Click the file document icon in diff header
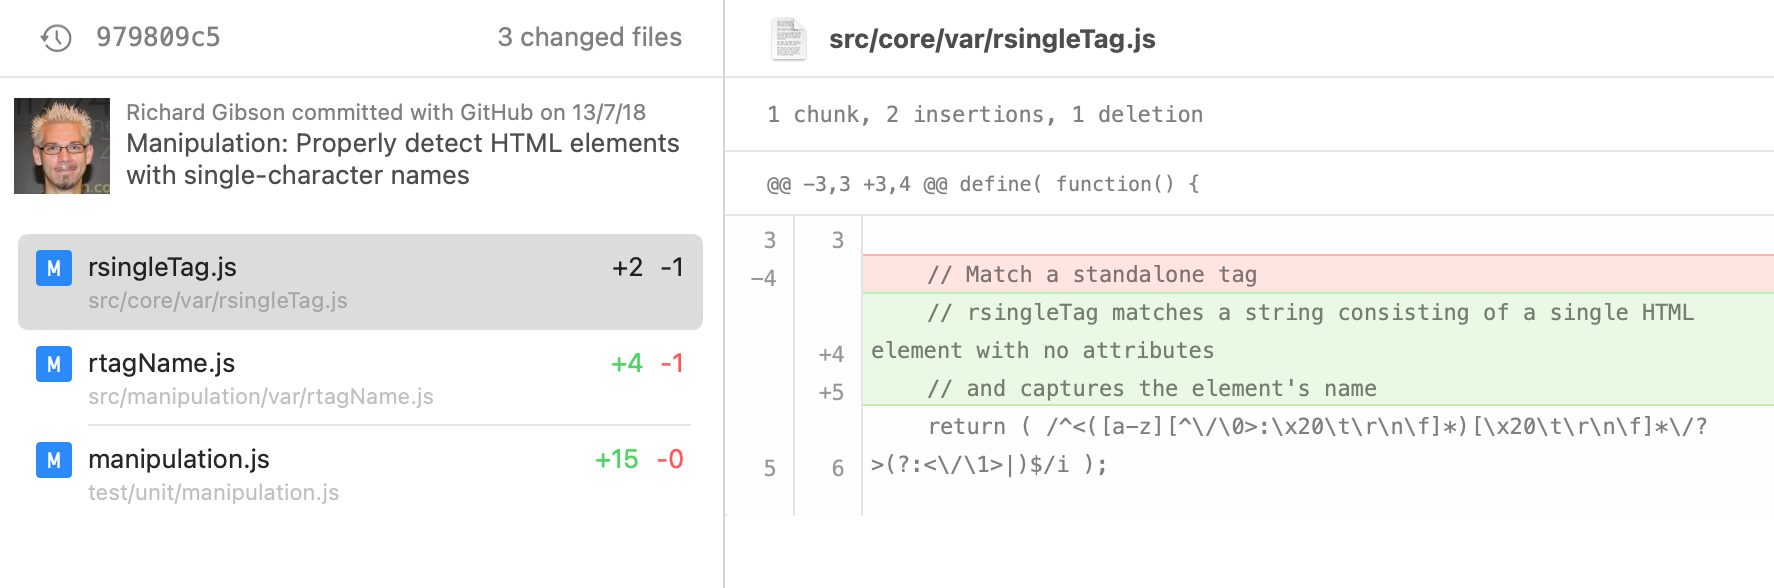The height and width of the screenshot is (588, 1774). 788,39
